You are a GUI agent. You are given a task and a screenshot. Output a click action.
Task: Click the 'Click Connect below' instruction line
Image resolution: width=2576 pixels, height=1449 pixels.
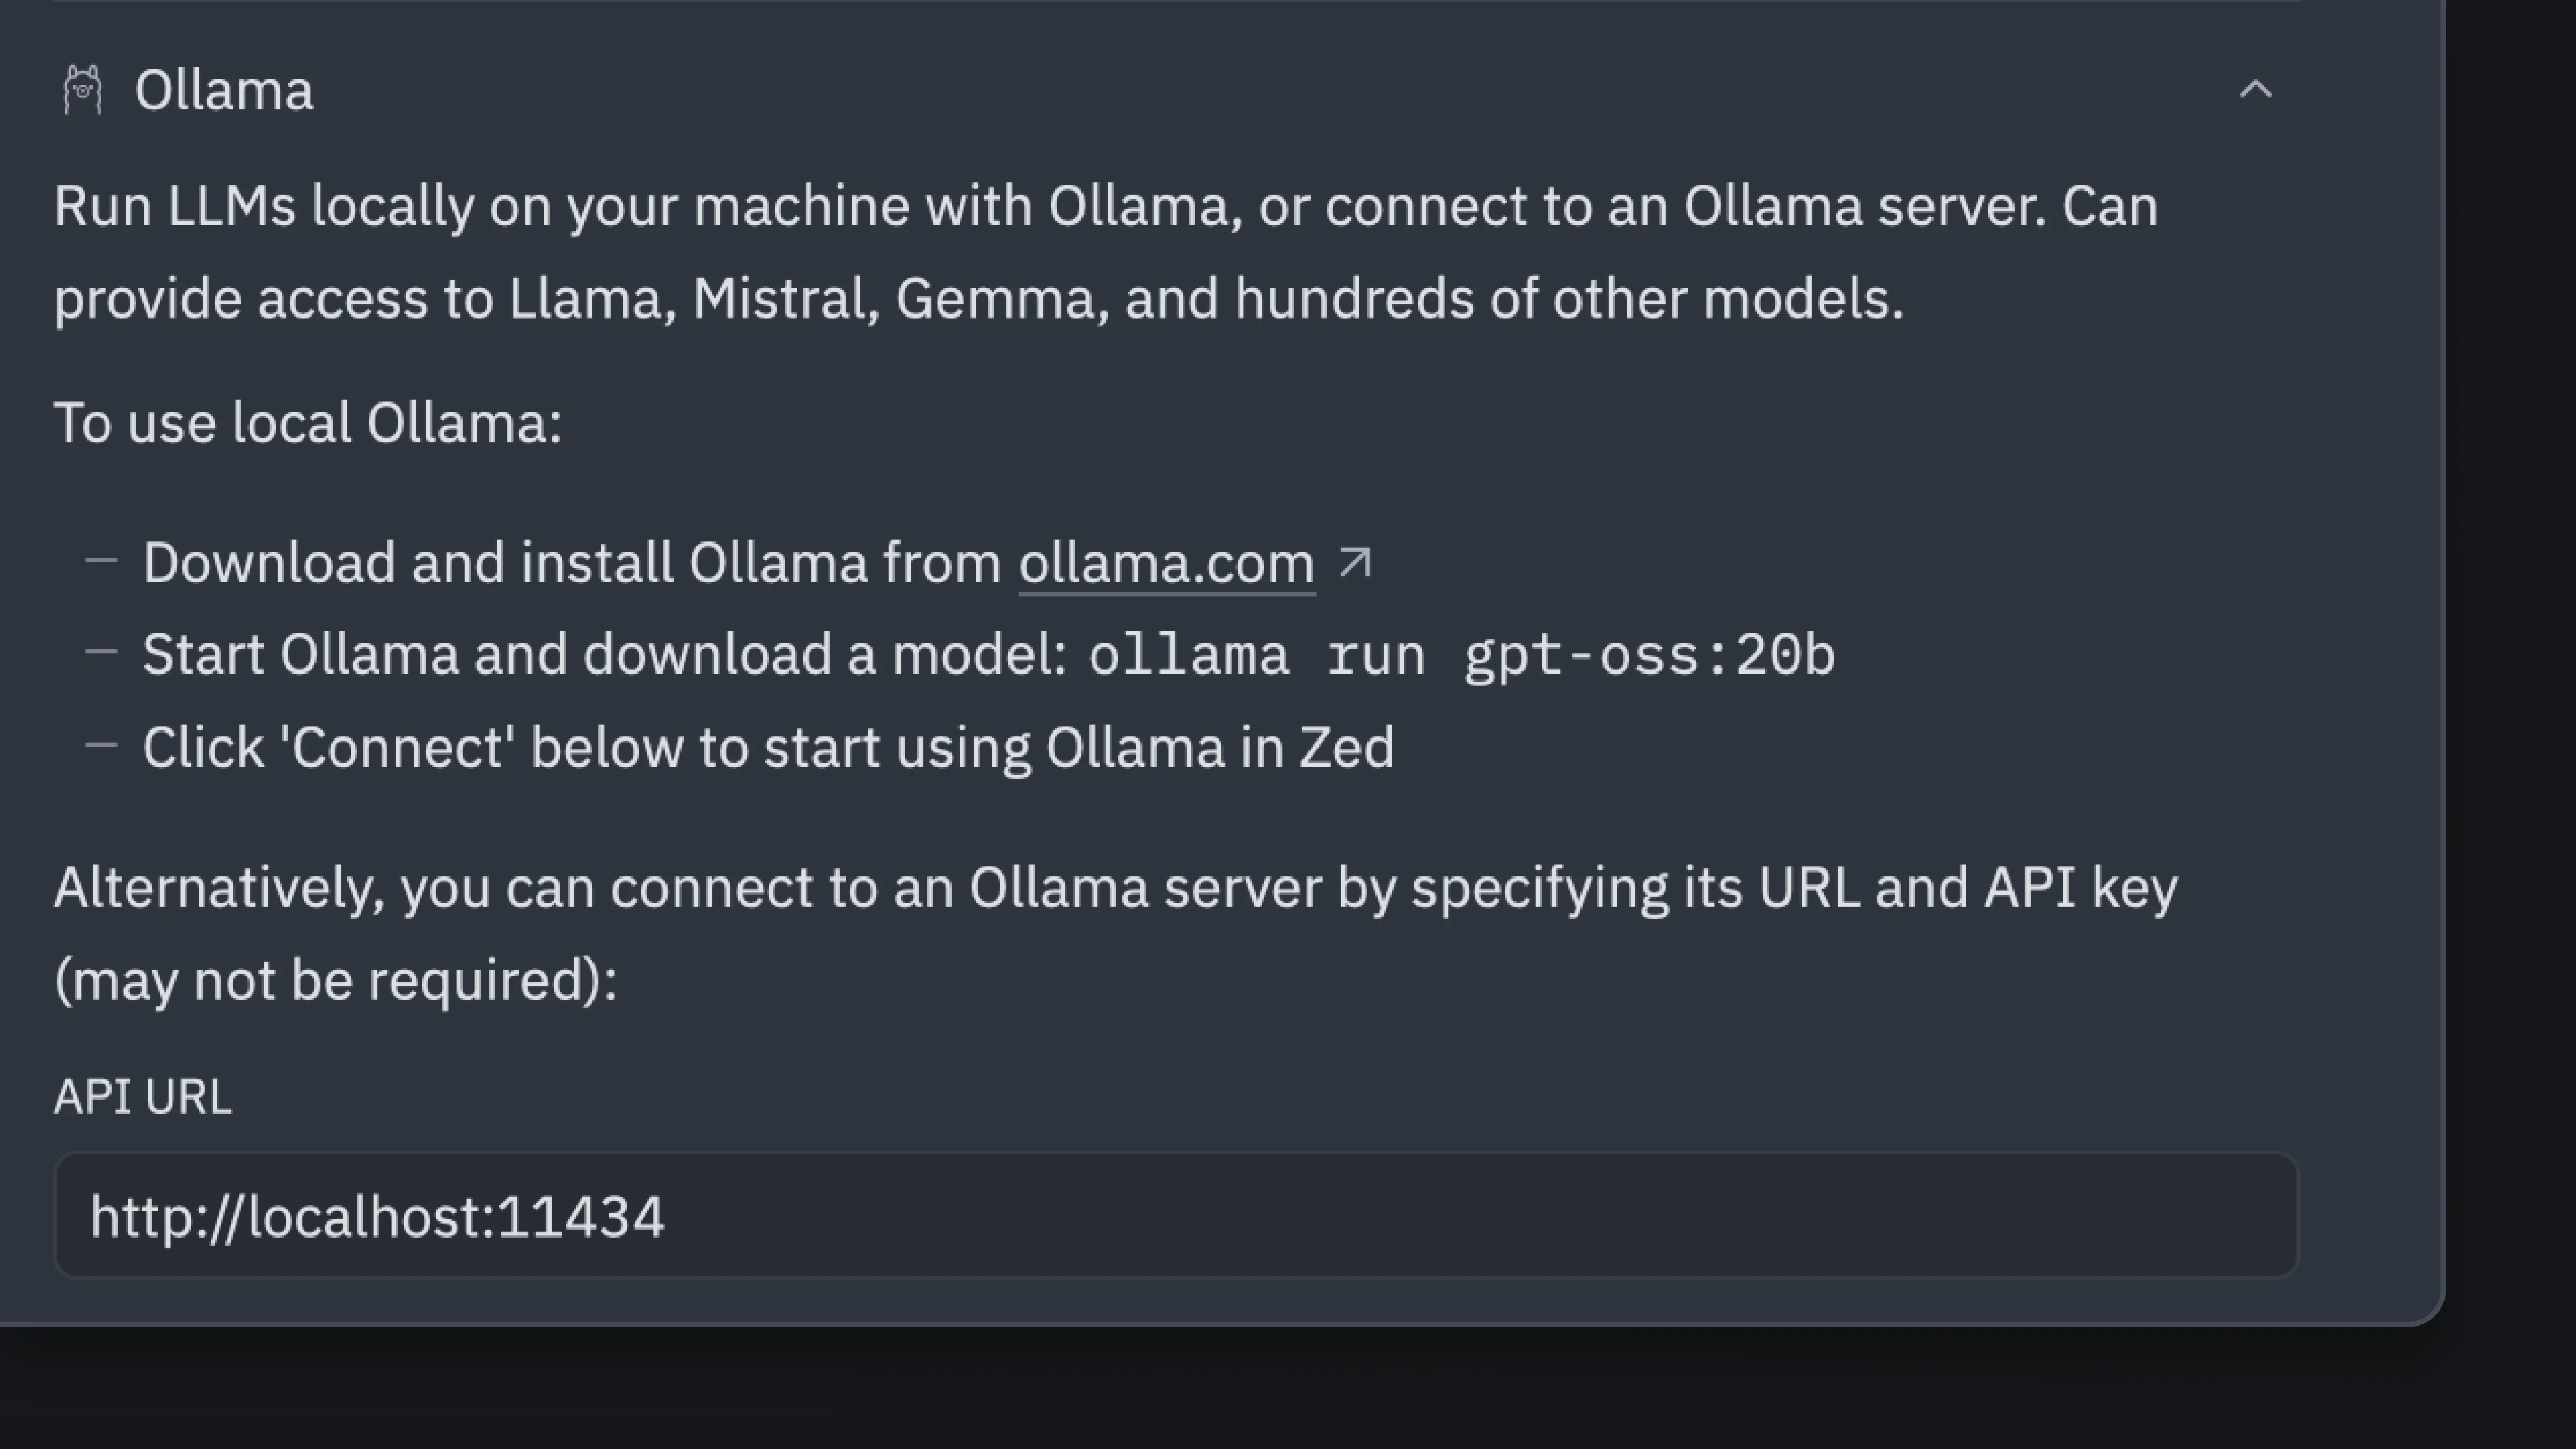[x=768, y=748]
